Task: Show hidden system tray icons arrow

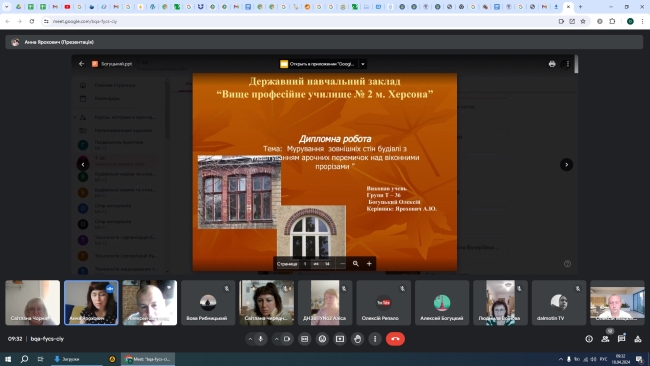Action: click(x=561, y=359)
